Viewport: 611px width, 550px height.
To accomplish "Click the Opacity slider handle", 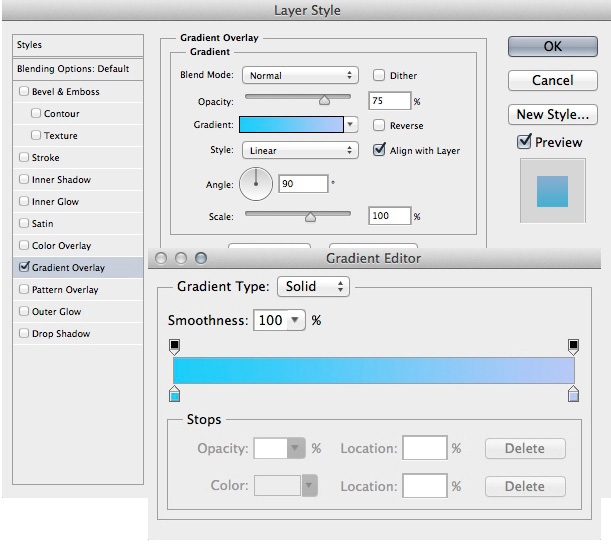I will click(x=324, y=100).
